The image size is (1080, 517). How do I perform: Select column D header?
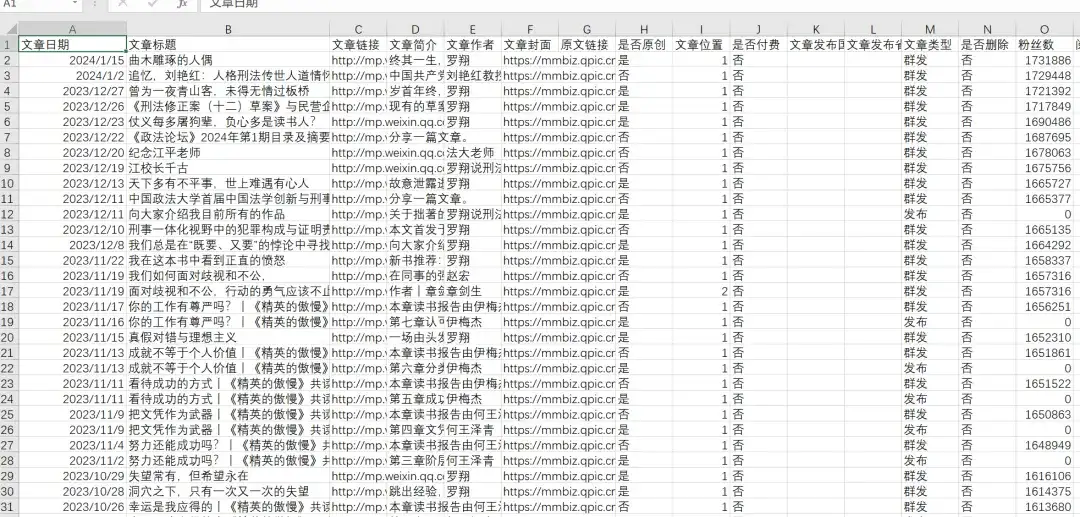click(415, 30)
